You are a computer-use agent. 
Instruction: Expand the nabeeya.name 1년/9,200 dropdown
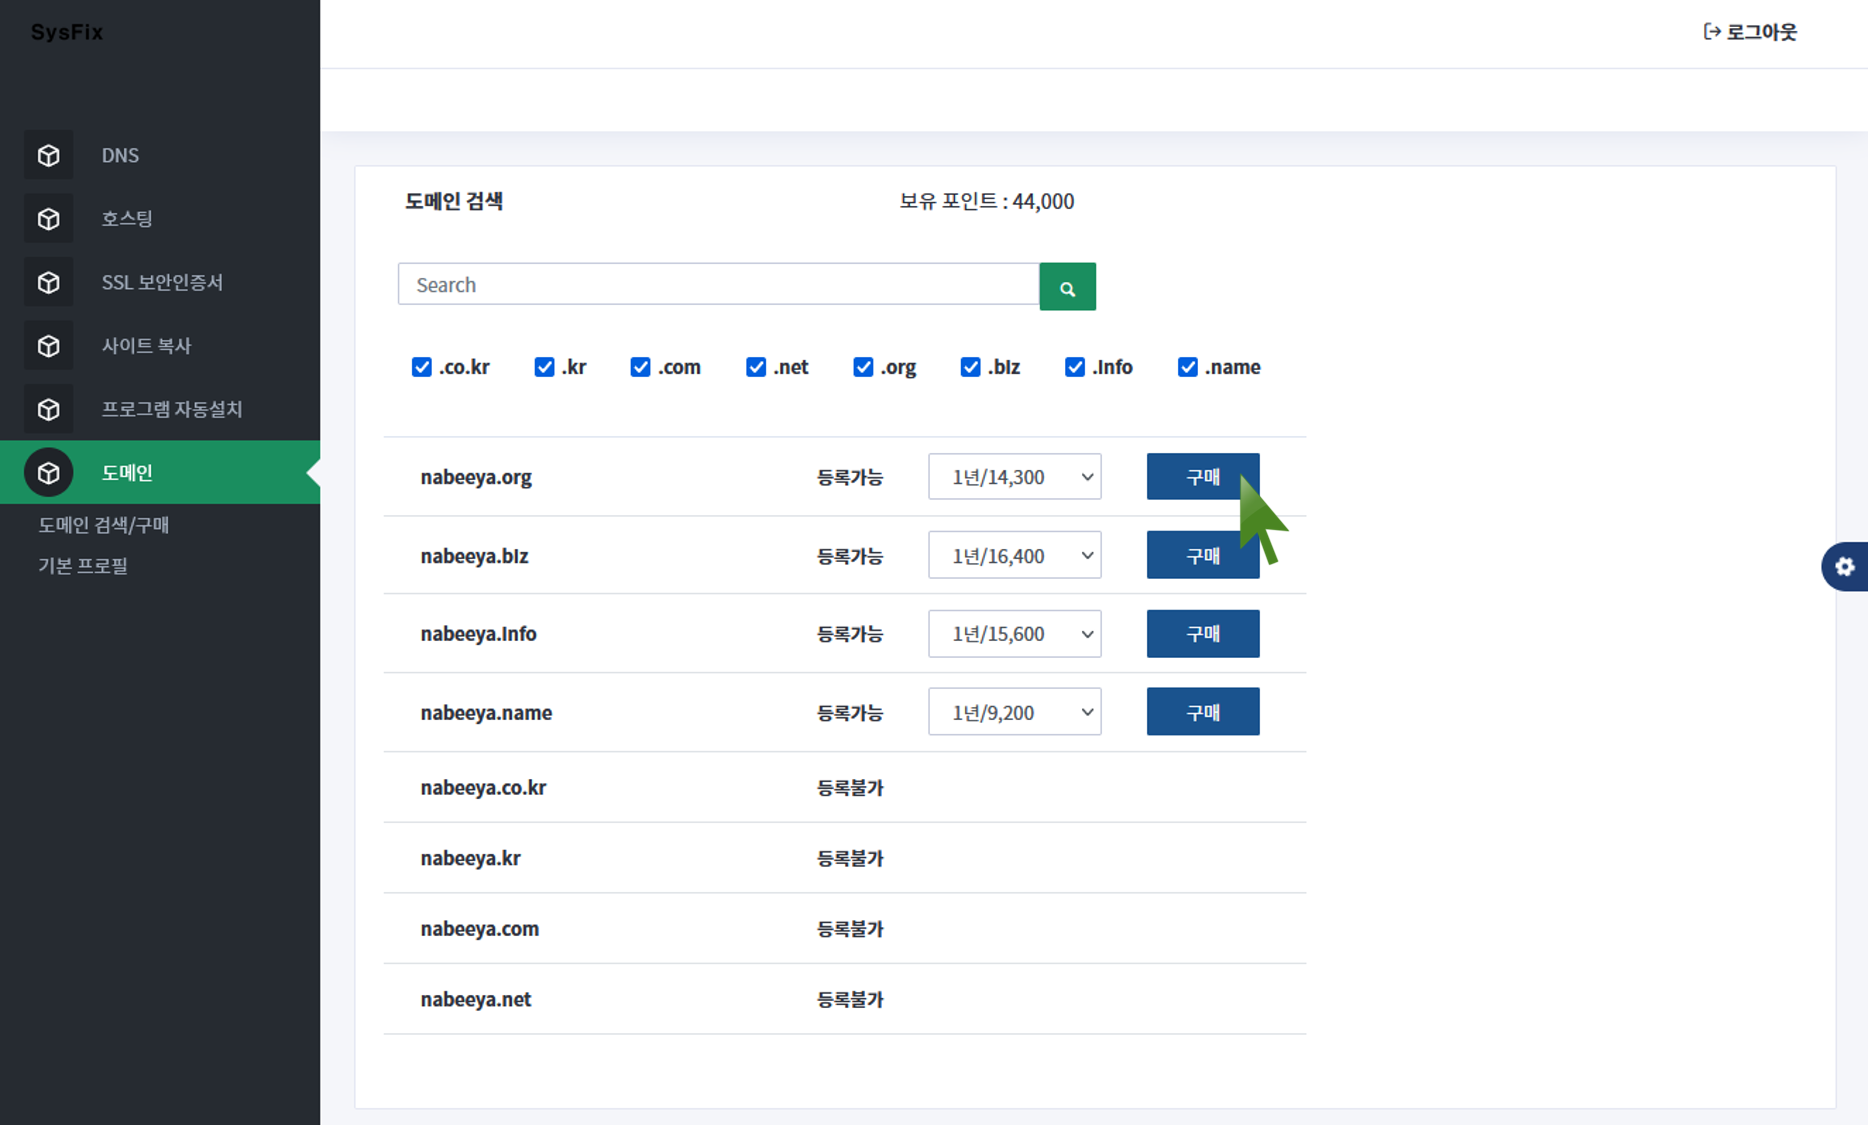[1014, 712]
